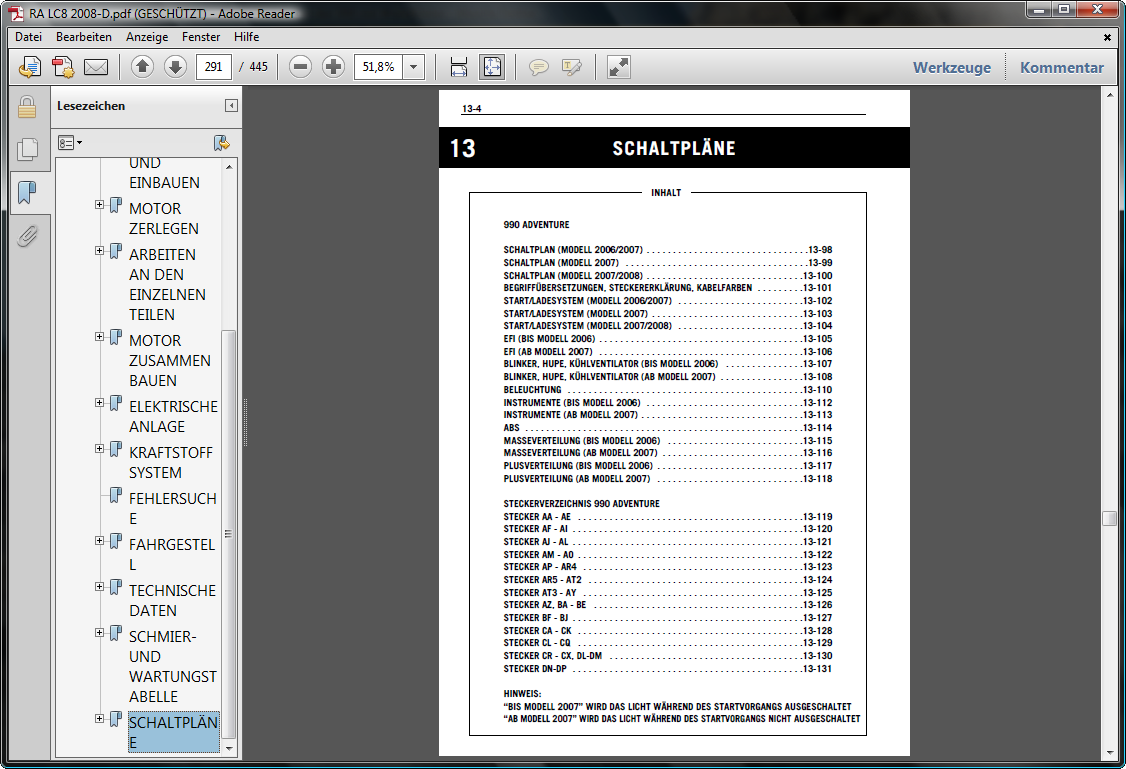This screenshot has width=1126, height=769.
Task: Click the email envelope icon in toolbar
Action: pos(95,67)
